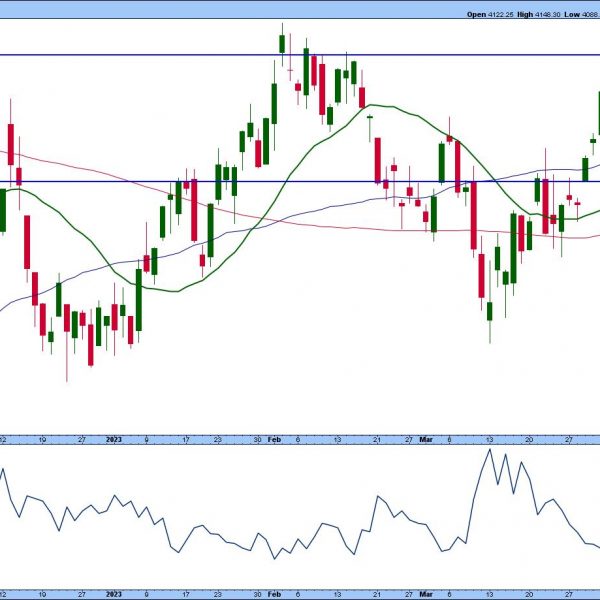This screenshot has width=600, height=600.
Task: Click the "19" label on price chart date axis
Action: click(42, 440)
